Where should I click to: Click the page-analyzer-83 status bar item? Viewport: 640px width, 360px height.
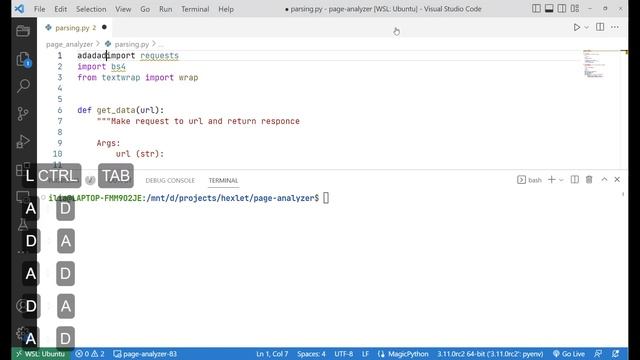[x=145, y=354]
